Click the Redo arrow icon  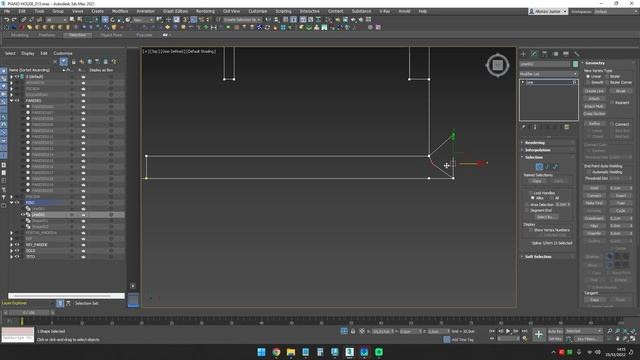point(14,20)
